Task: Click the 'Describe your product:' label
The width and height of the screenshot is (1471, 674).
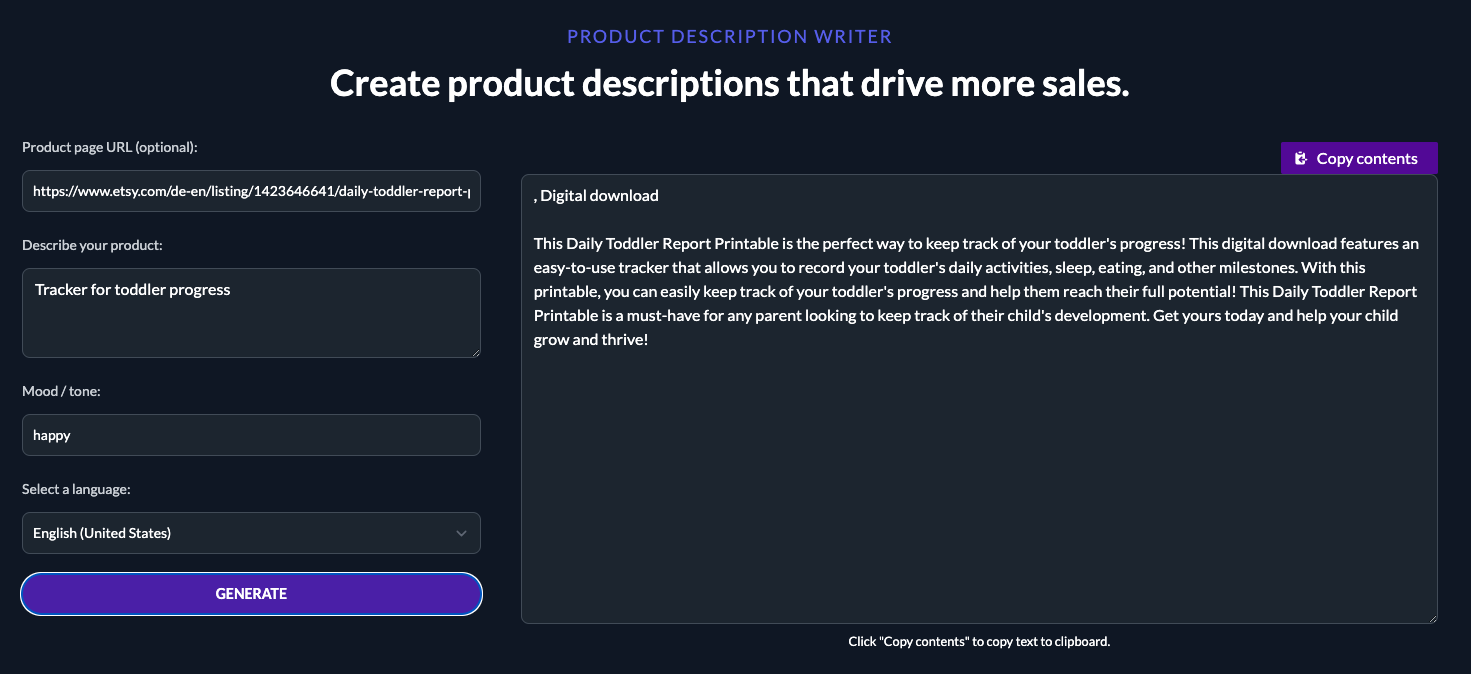Action: tap(92, 245)
